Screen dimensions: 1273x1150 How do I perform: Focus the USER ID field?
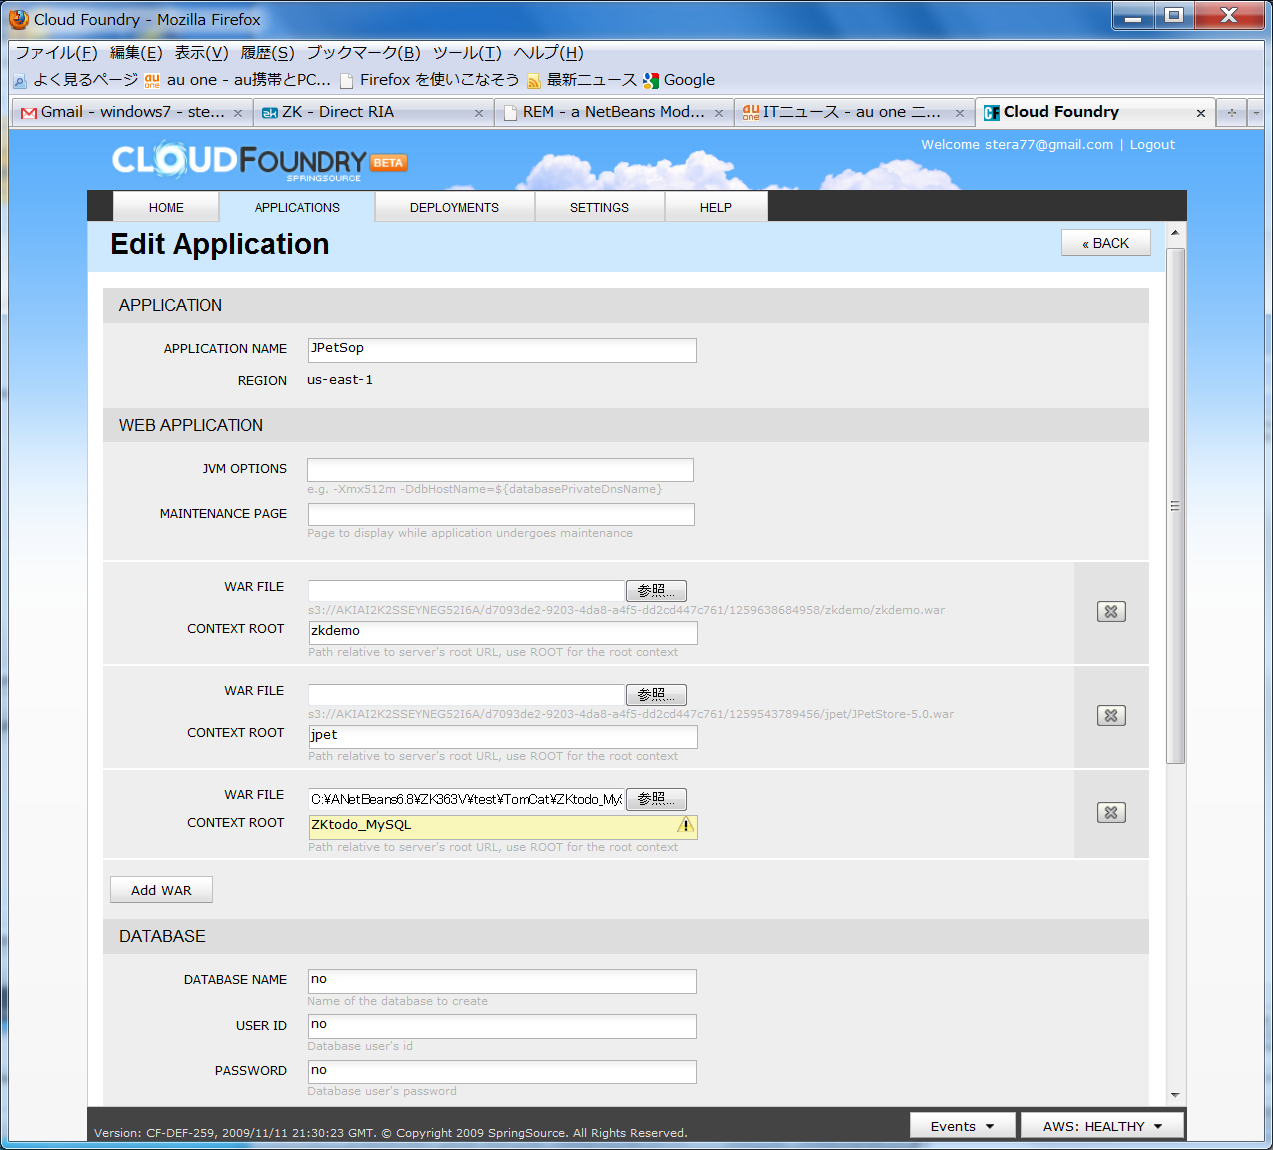[x=502, y=1027]
